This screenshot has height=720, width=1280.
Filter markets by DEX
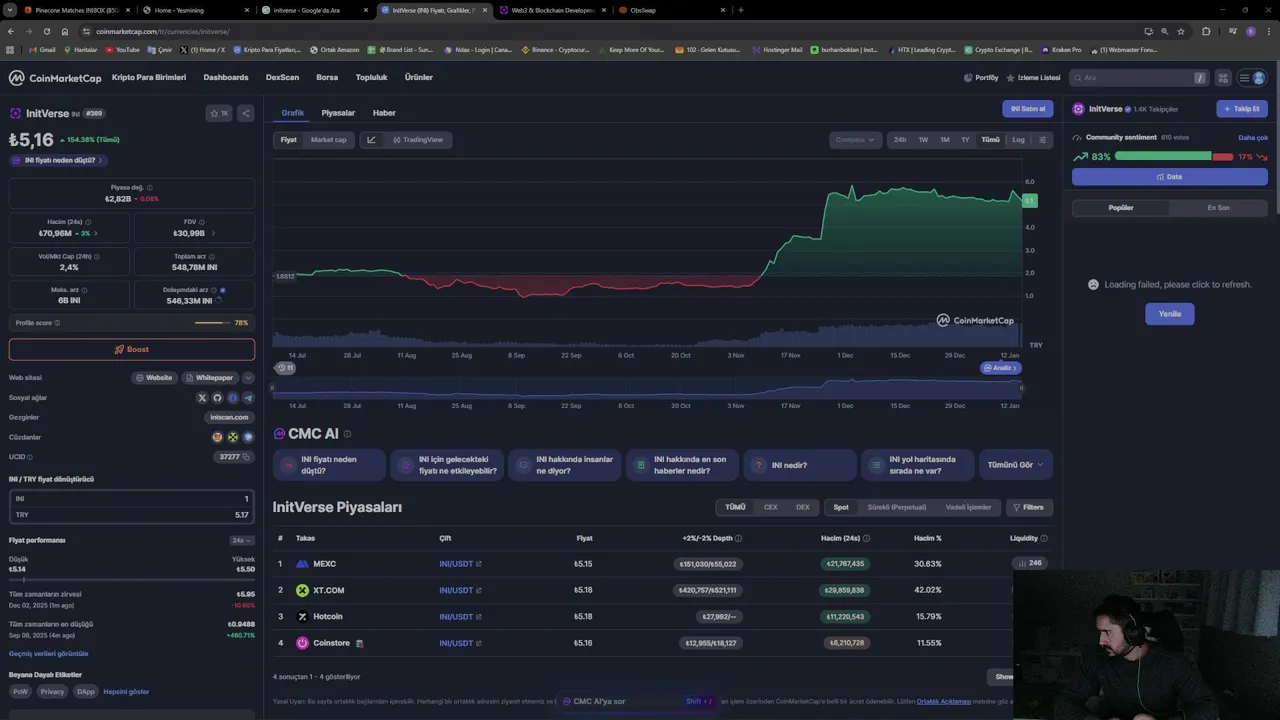802,507
